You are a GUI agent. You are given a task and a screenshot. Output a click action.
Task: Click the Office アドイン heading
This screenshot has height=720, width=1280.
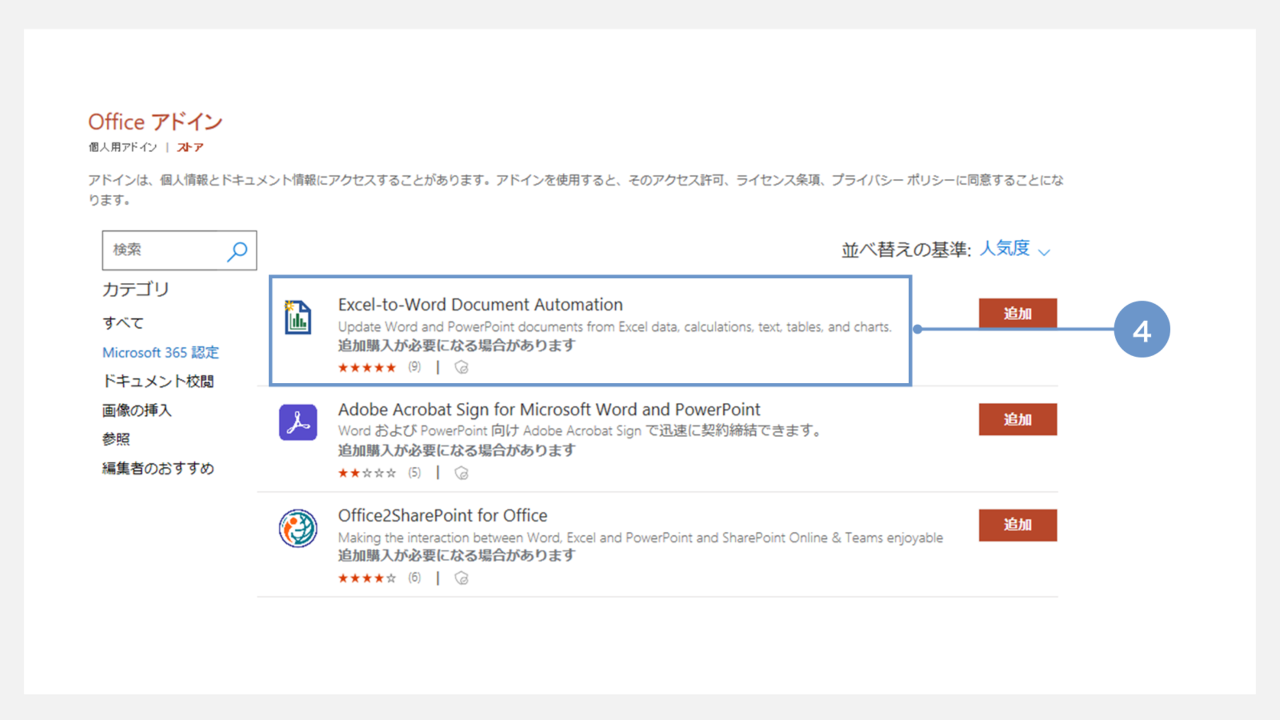tap(155, 122)
